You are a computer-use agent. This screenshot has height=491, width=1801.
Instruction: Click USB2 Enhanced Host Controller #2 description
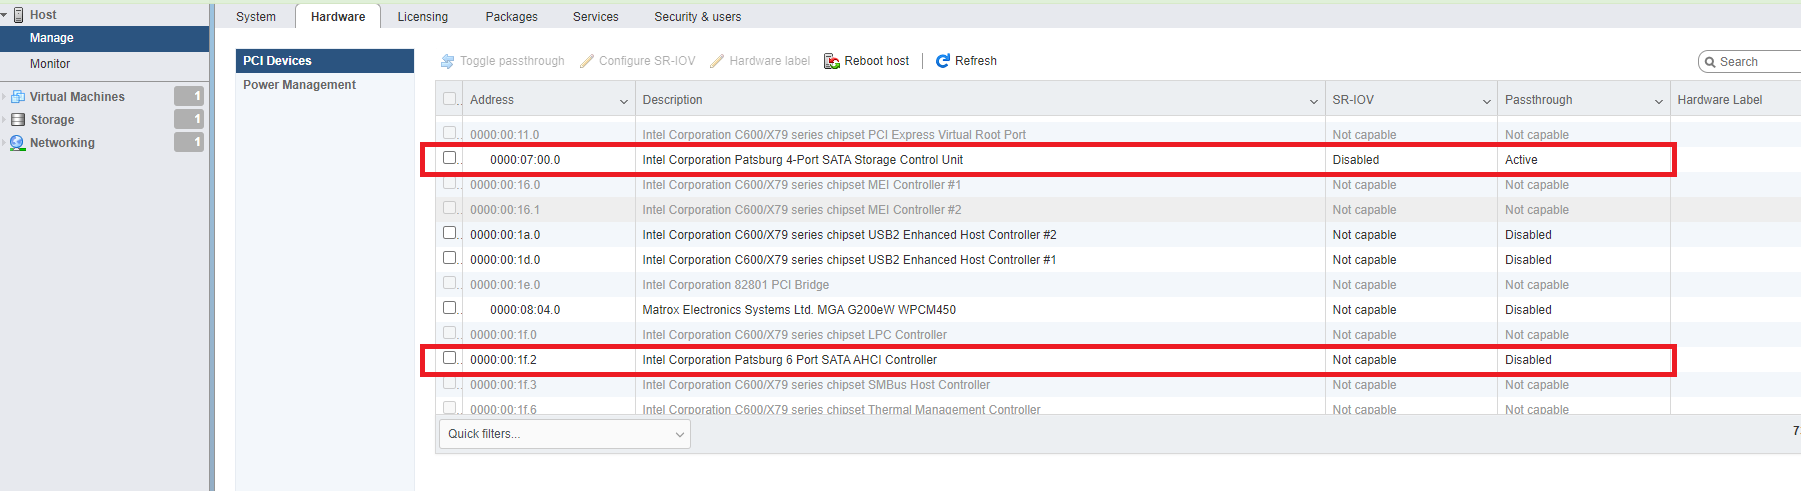click(x=849, y=235)
